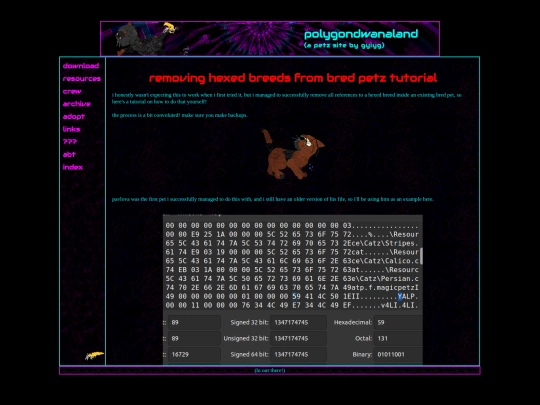Click the footer link at page bottom
Viewport: 540px width, 405px height.
click(270, 371)
